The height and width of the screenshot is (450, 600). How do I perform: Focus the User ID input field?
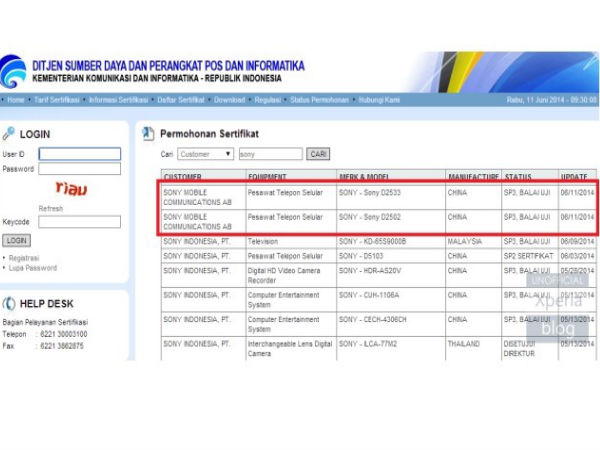click(x=80, y=154)
